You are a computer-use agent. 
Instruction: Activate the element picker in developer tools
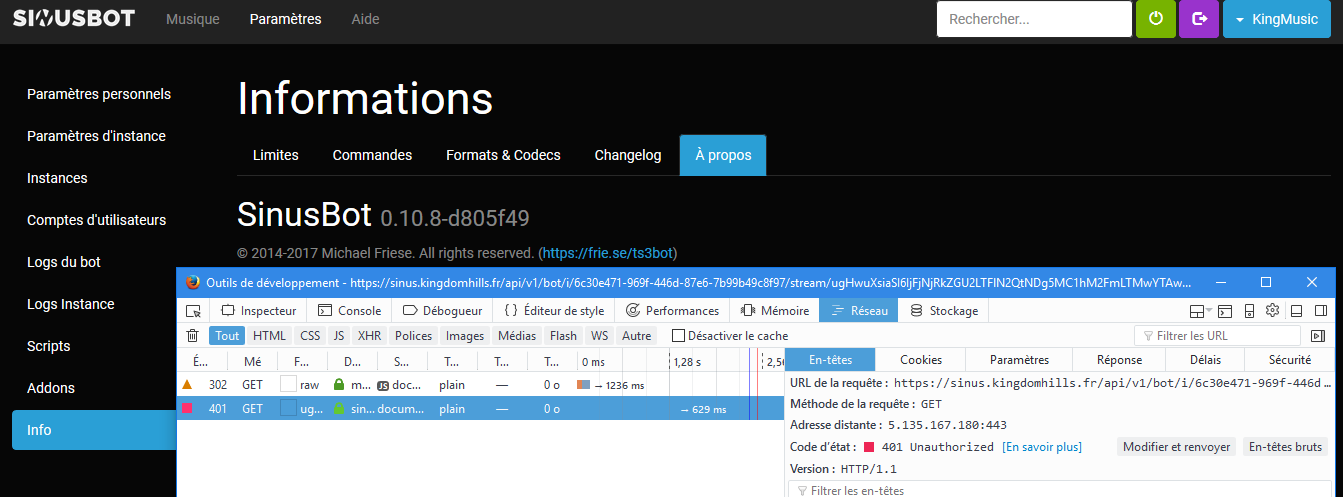193,311
